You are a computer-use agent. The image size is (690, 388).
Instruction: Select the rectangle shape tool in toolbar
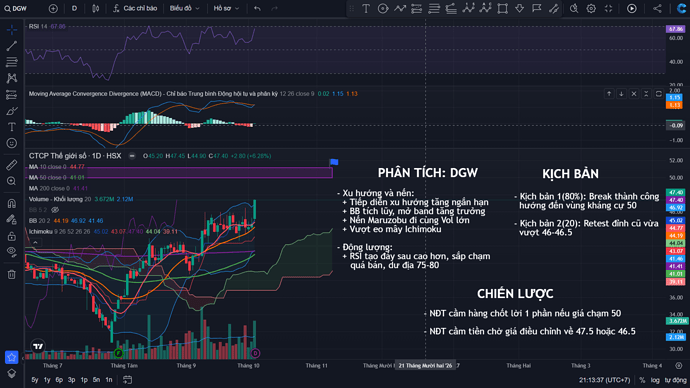tap(502, 8)
